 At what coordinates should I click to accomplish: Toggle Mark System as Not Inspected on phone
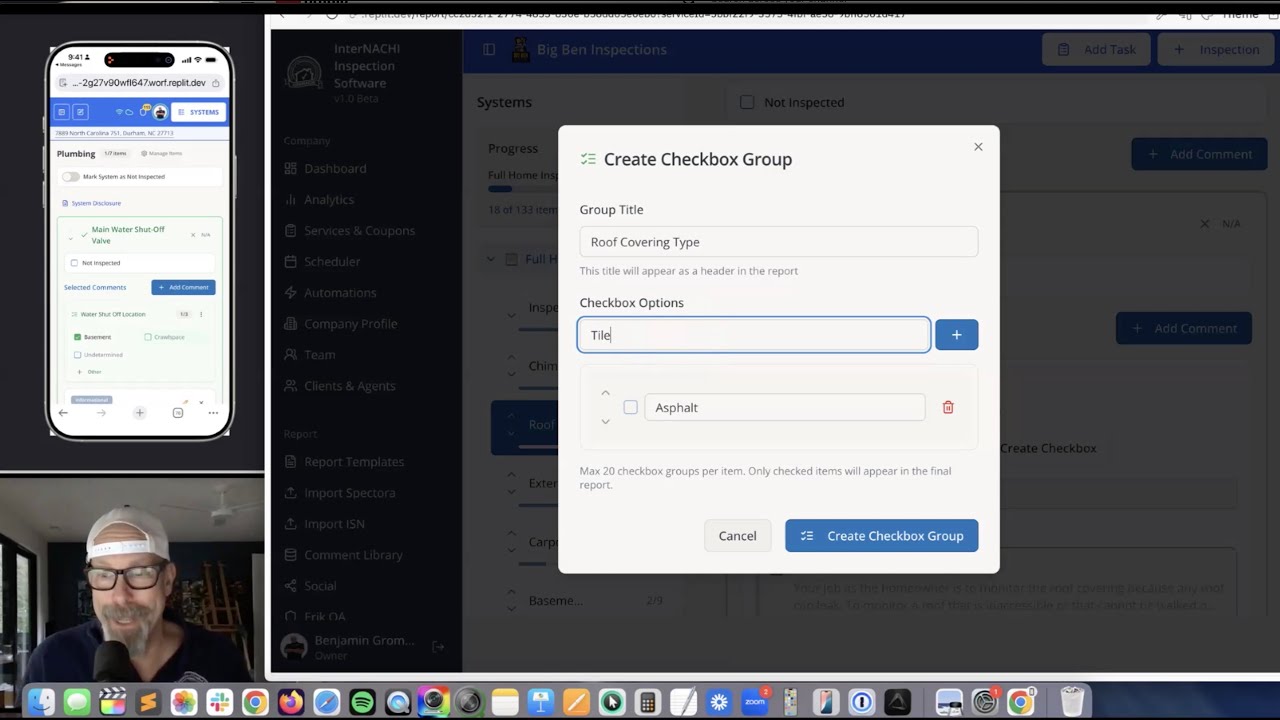(x=71, y=177)
